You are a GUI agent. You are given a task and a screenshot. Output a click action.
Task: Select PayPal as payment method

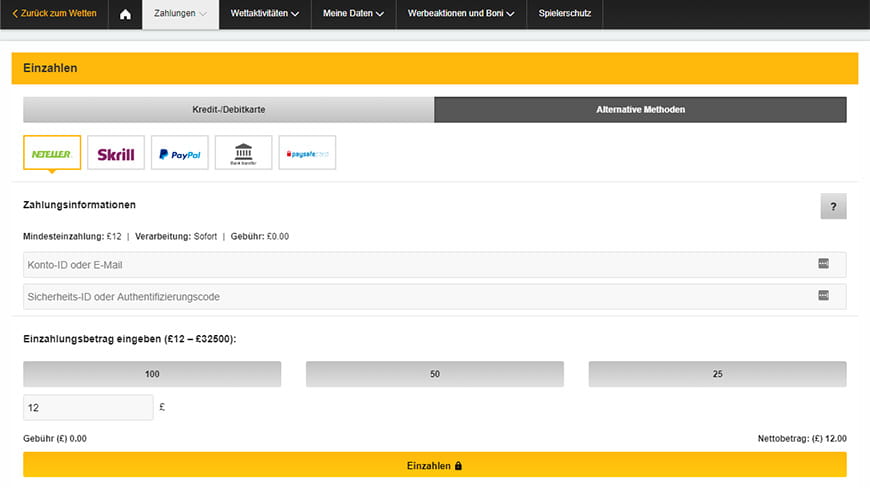pos(180,153)
